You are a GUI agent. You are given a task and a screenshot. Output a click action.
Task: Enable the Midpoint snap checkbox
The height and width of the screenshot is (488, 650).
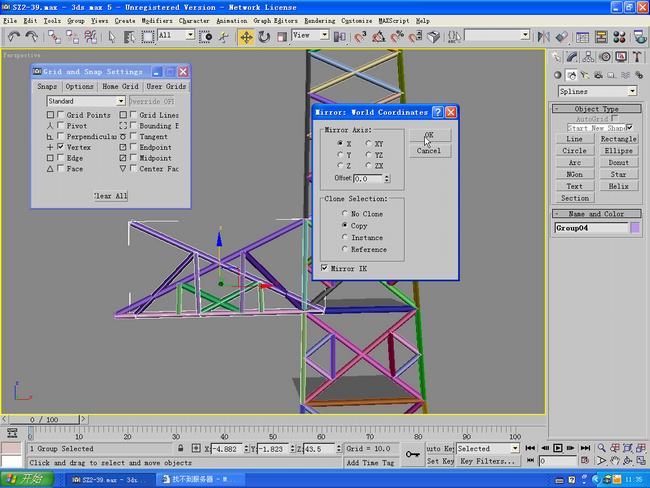pyautogui.click(x=133, y=158)
